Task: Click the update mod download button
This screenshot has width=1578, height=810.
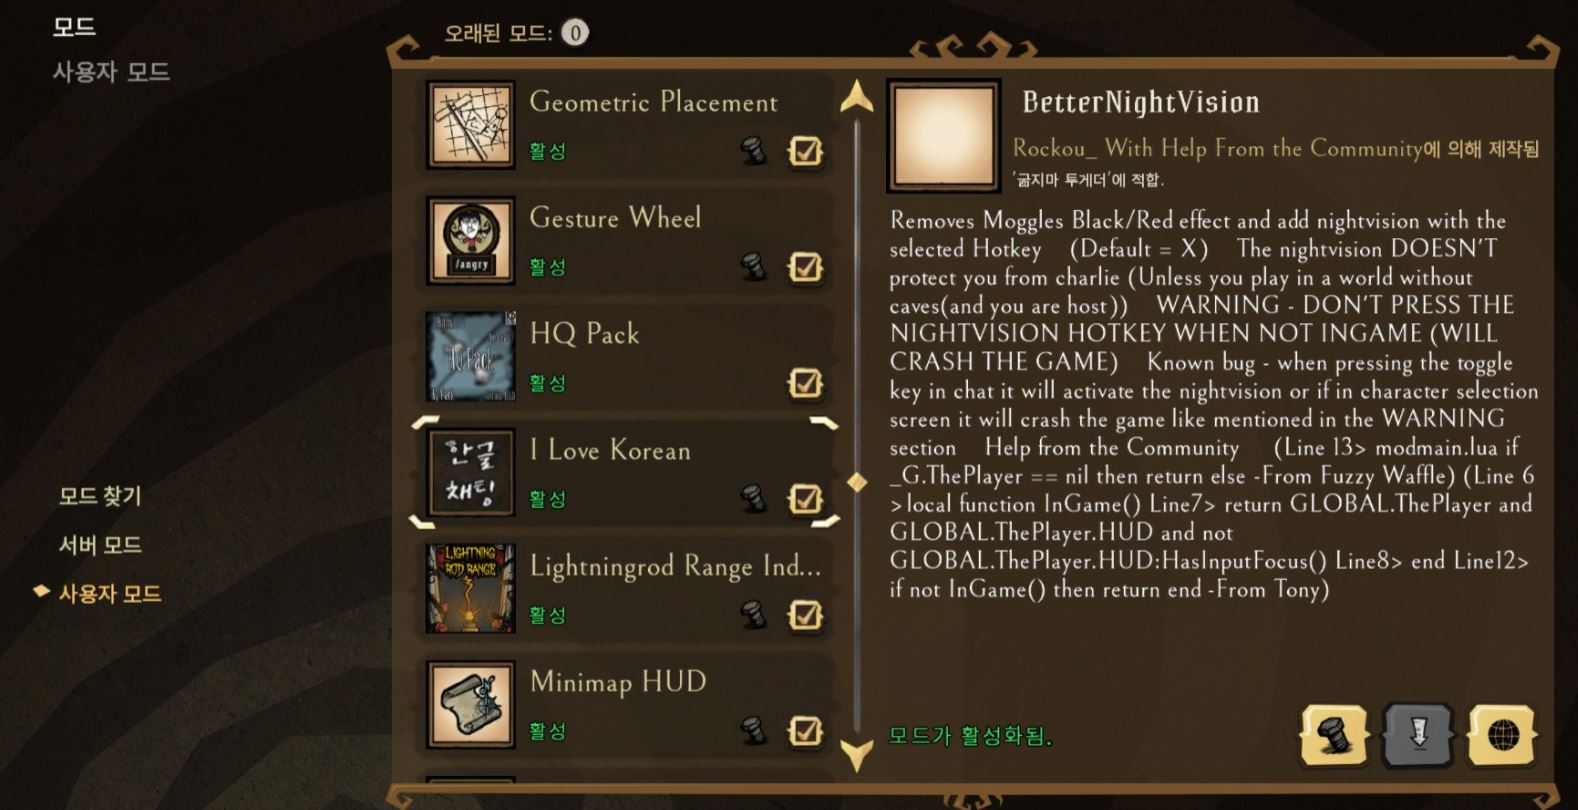Action: (x=1418, y=735)
